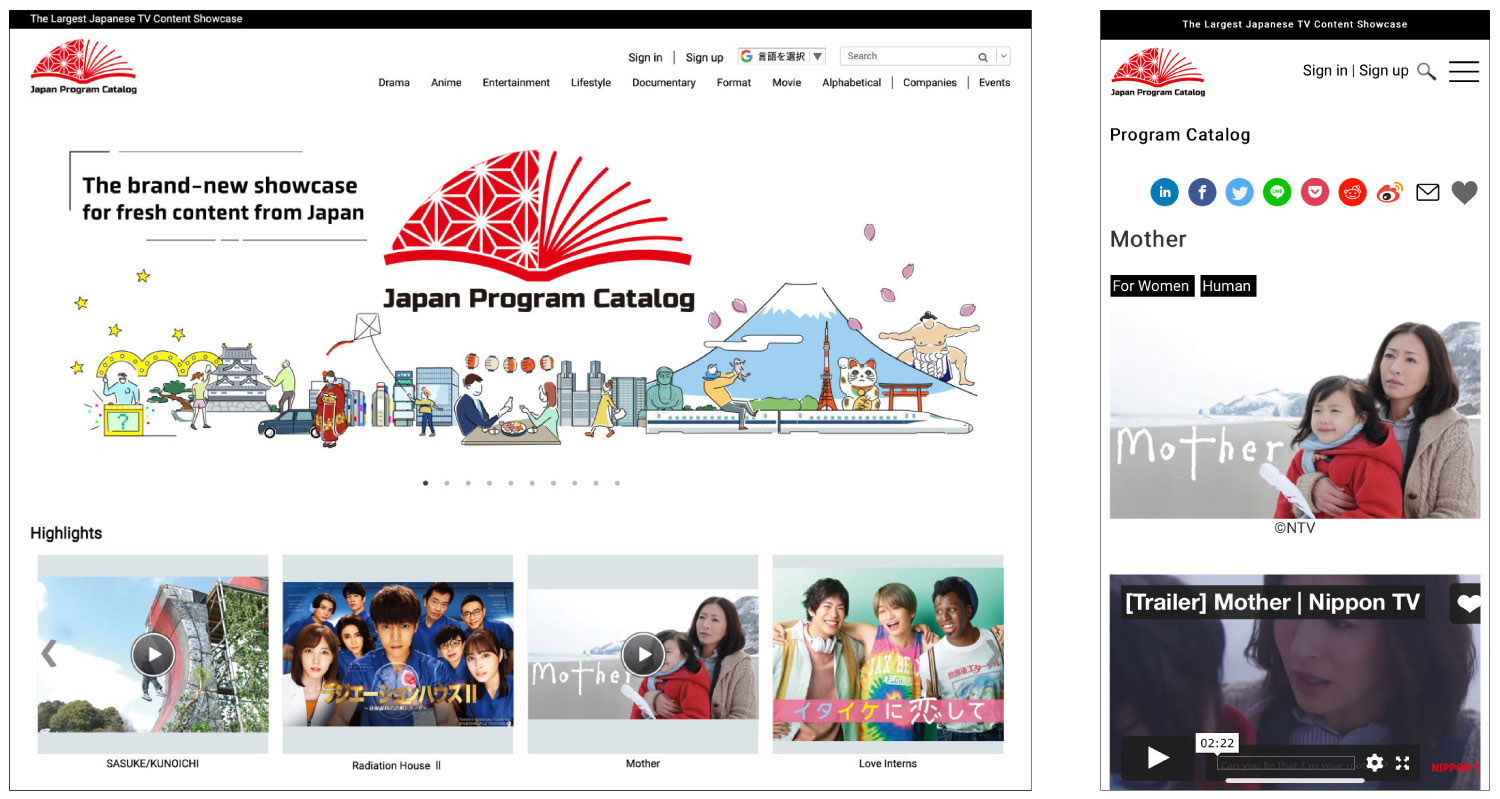
Task: Select the fifth hero carousel dot
Action: [511, 483]
